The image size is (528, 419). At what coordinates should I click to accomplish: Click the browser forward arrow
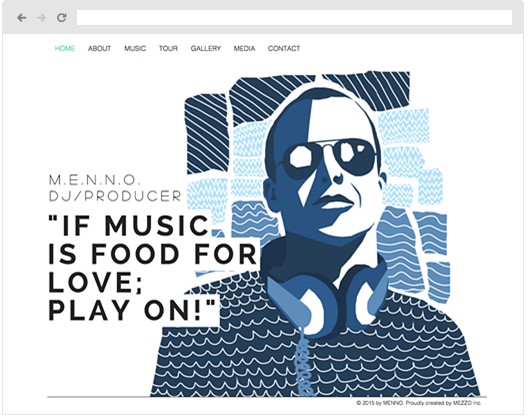(x=41, y=18)
